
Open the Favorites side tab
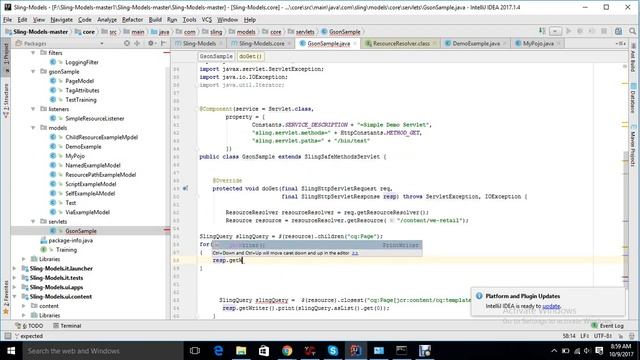click(x=6, y=297)
